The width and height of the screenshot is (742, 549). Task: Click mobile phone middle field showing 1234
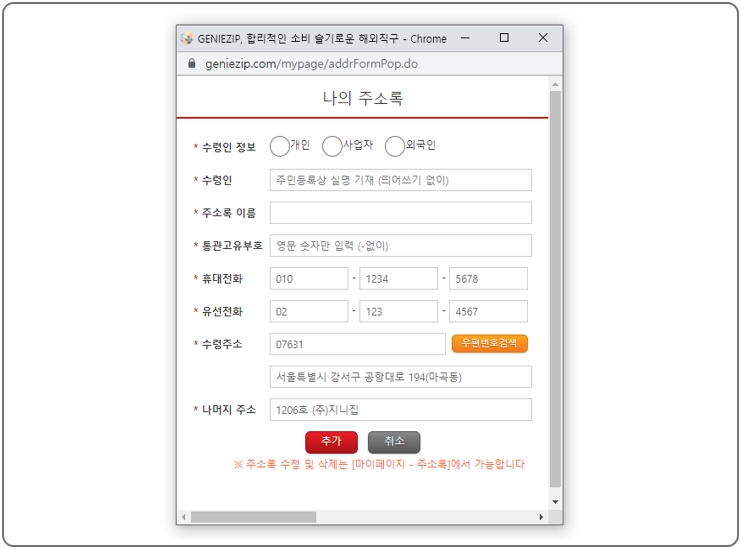[x=398, y=279]
